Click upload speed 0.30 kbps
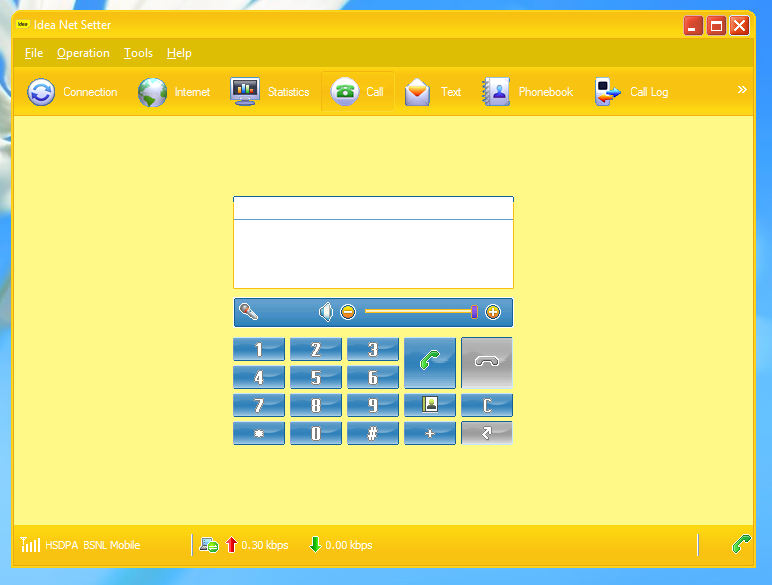 pyautogui.click(x=265, y=545)
